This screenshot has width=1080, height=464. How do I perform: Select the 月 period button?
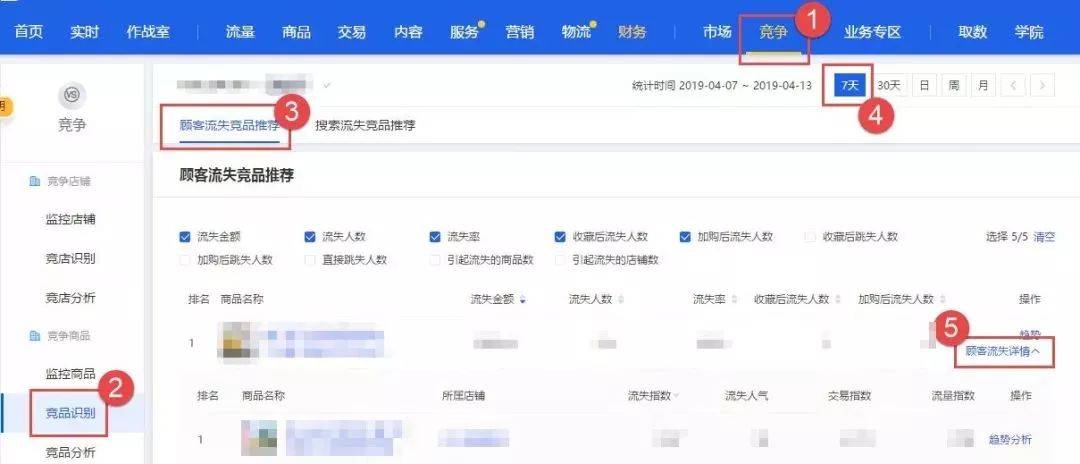pos(983,85)
